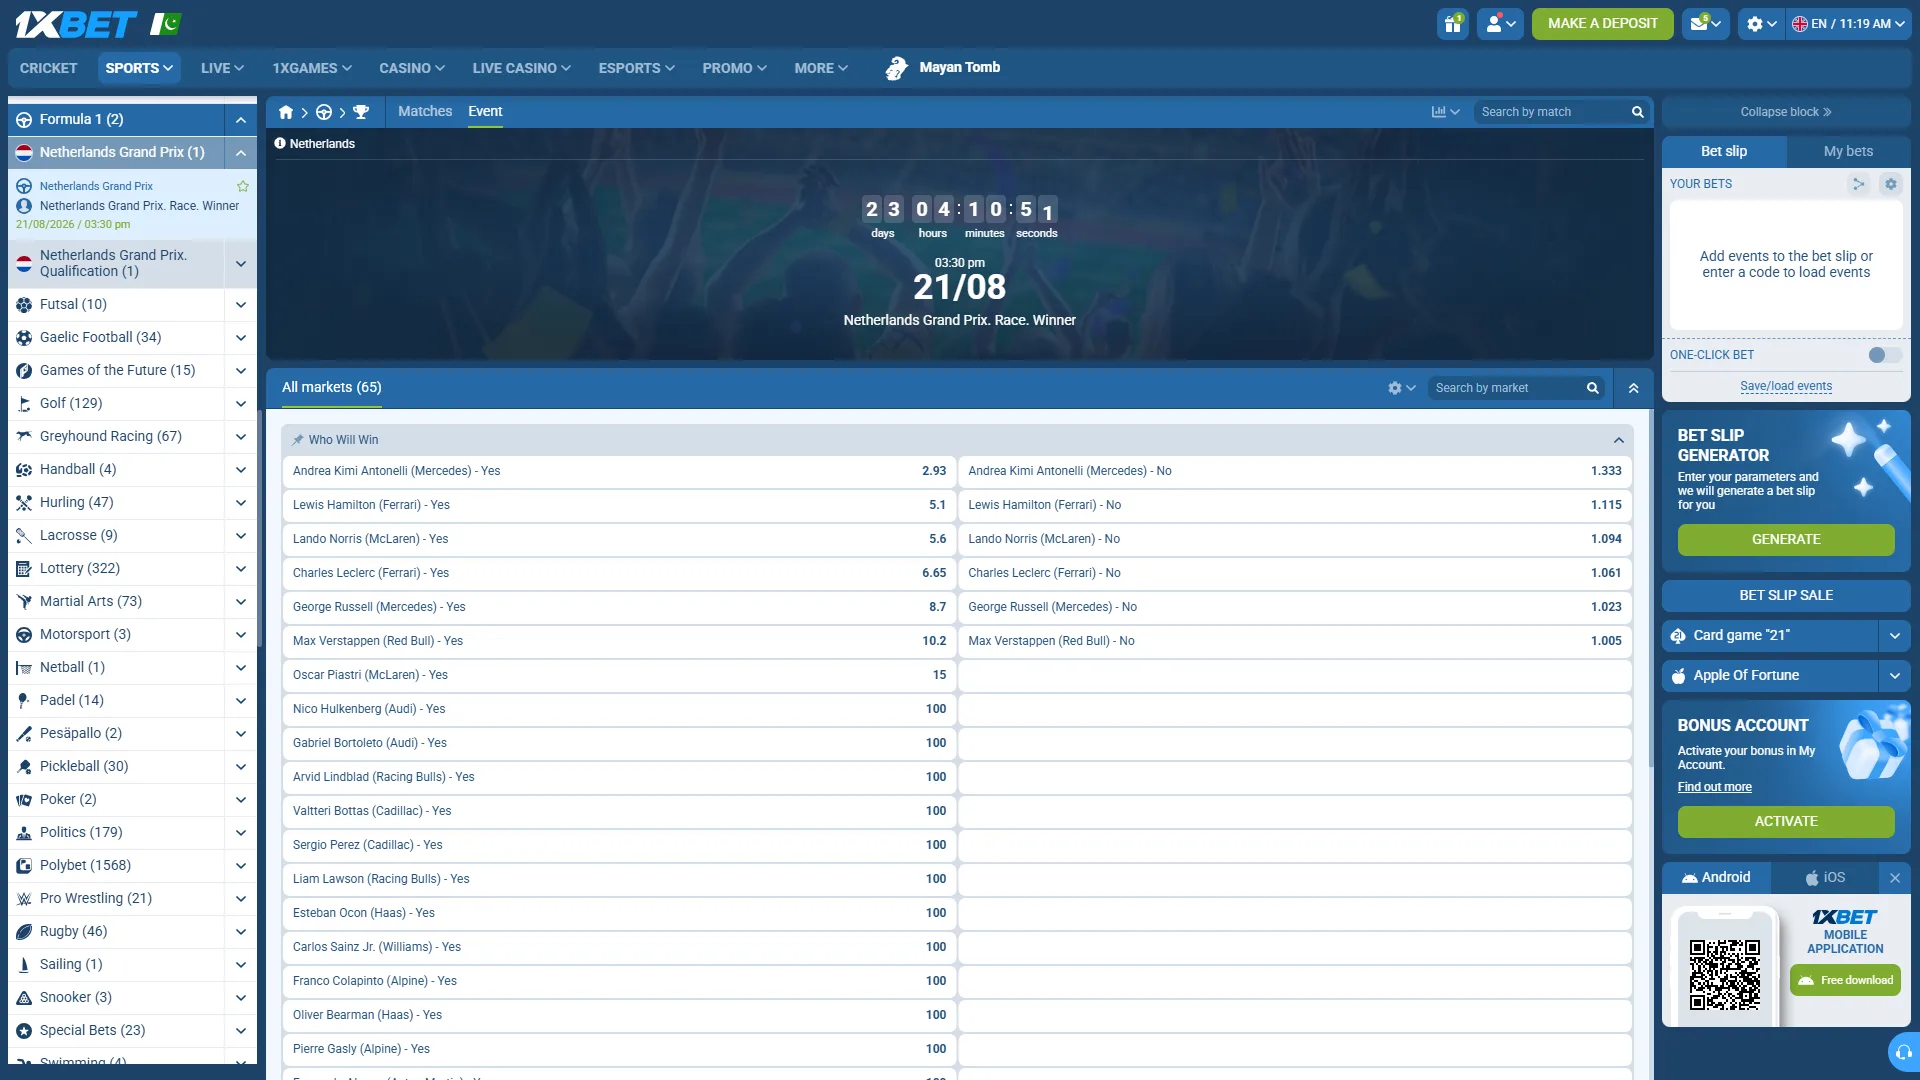Switch to the My bets tab

click(1848, 152)
